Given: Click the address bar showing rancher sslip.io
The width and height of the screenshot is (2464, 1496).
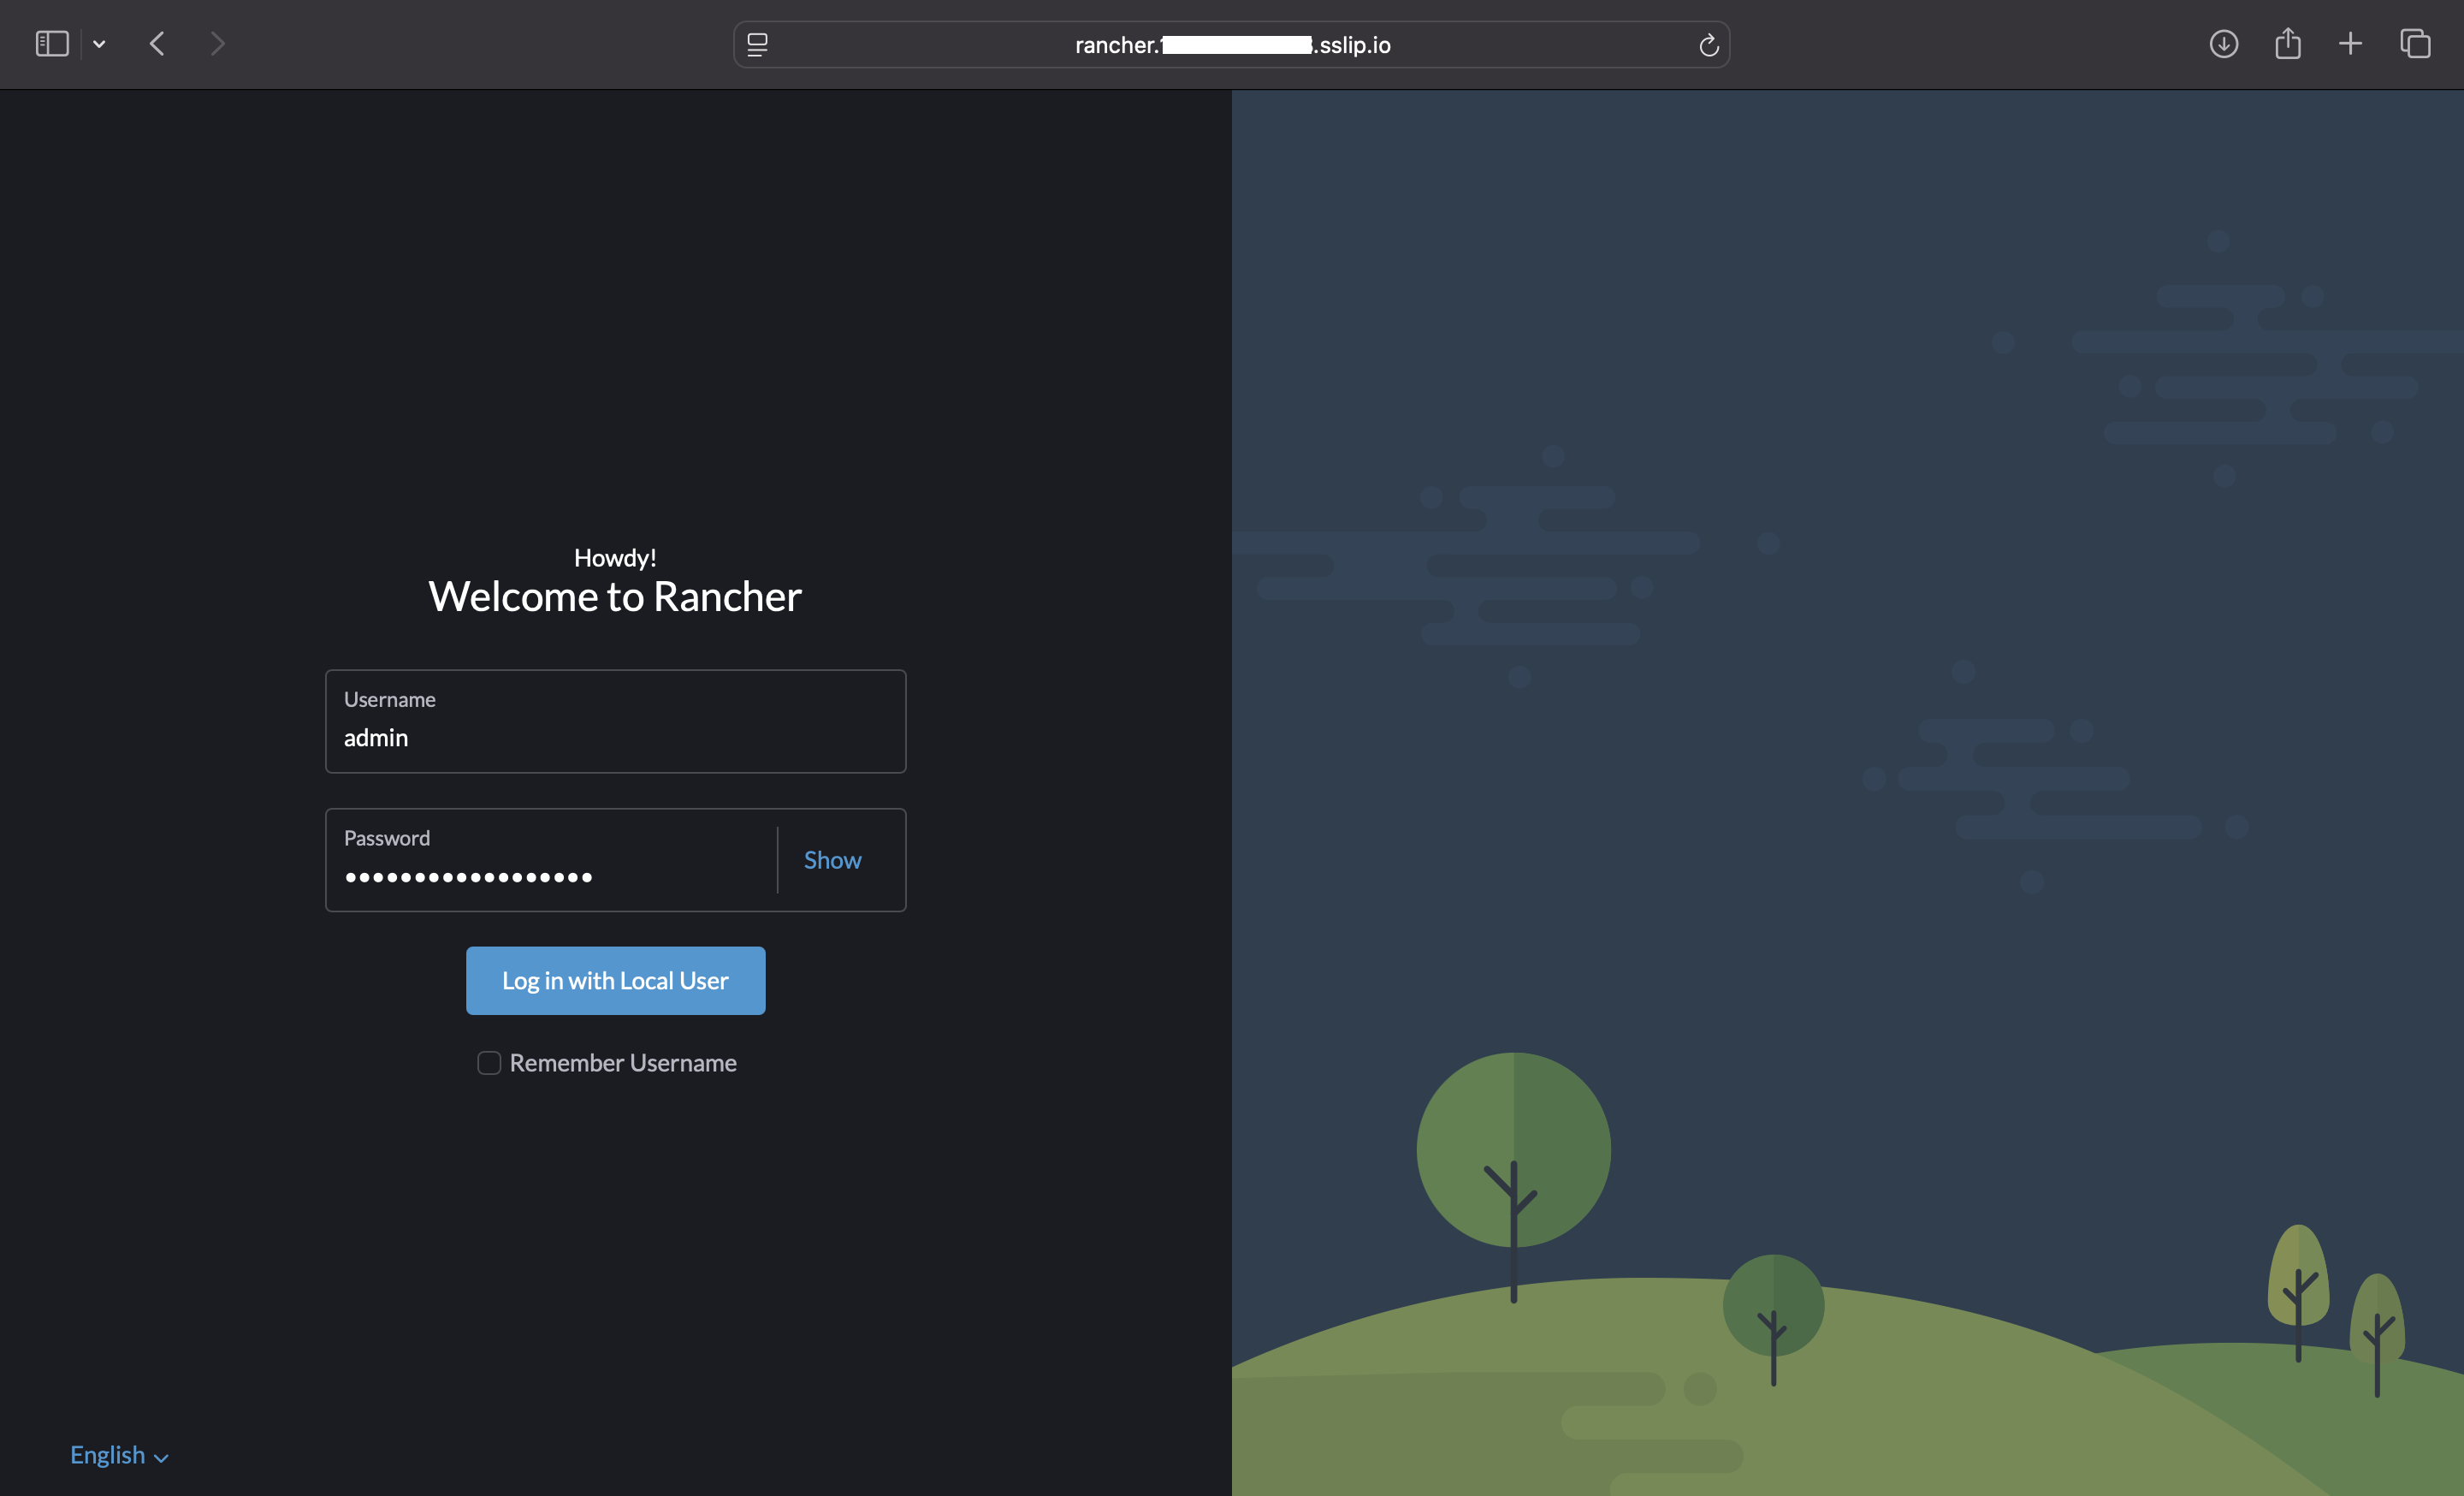Looking at the screenshot, I should [1231, 44].
